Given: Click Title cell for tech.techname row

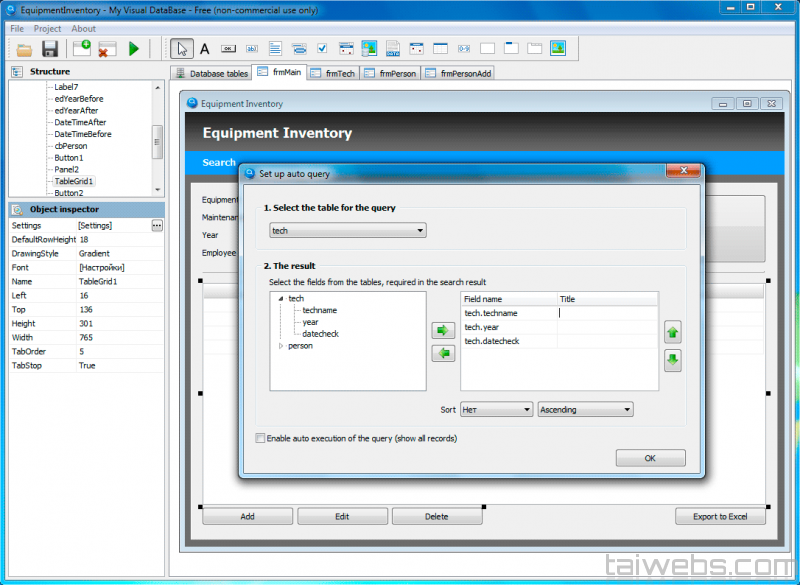Looking at the screenshot, I should [607, 313].
